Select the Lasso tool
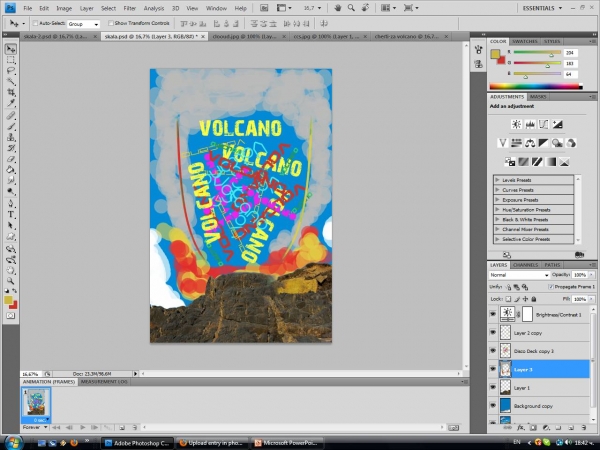This screenshot has width=600, height=450. point(11,71)
